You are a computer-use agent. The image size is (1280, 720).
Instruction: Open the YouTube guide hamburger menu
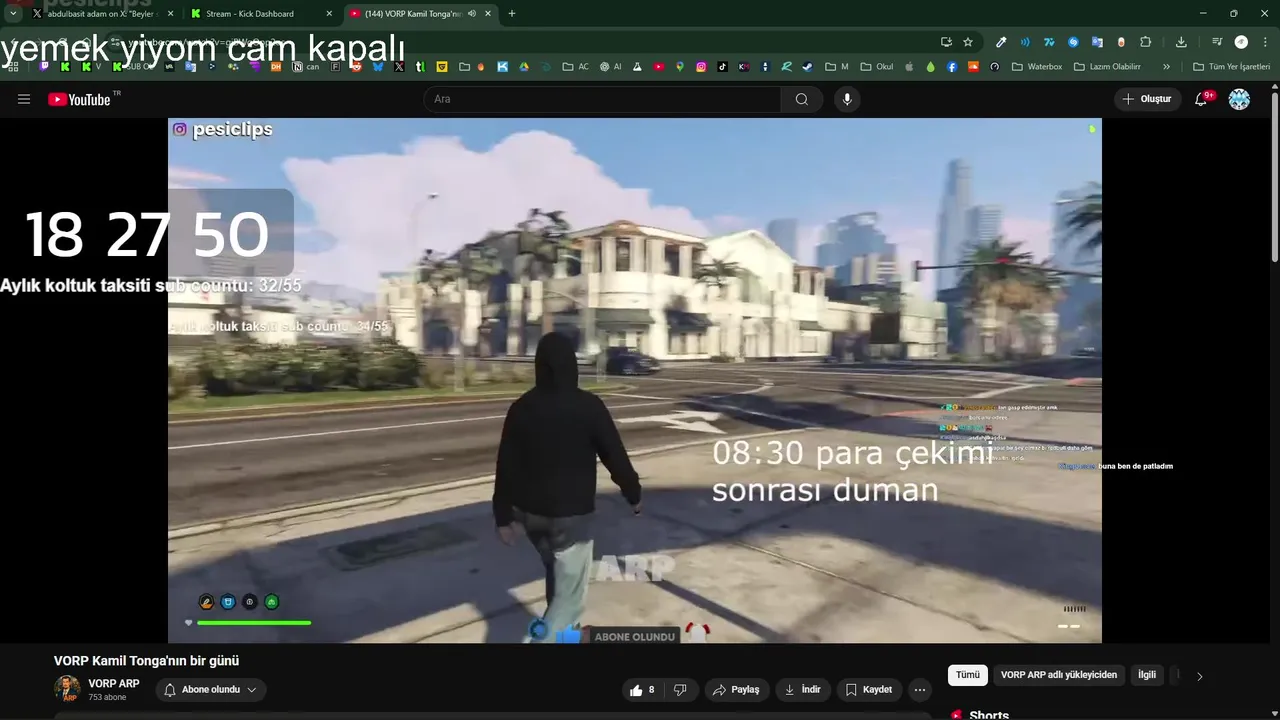click(24, 99)
